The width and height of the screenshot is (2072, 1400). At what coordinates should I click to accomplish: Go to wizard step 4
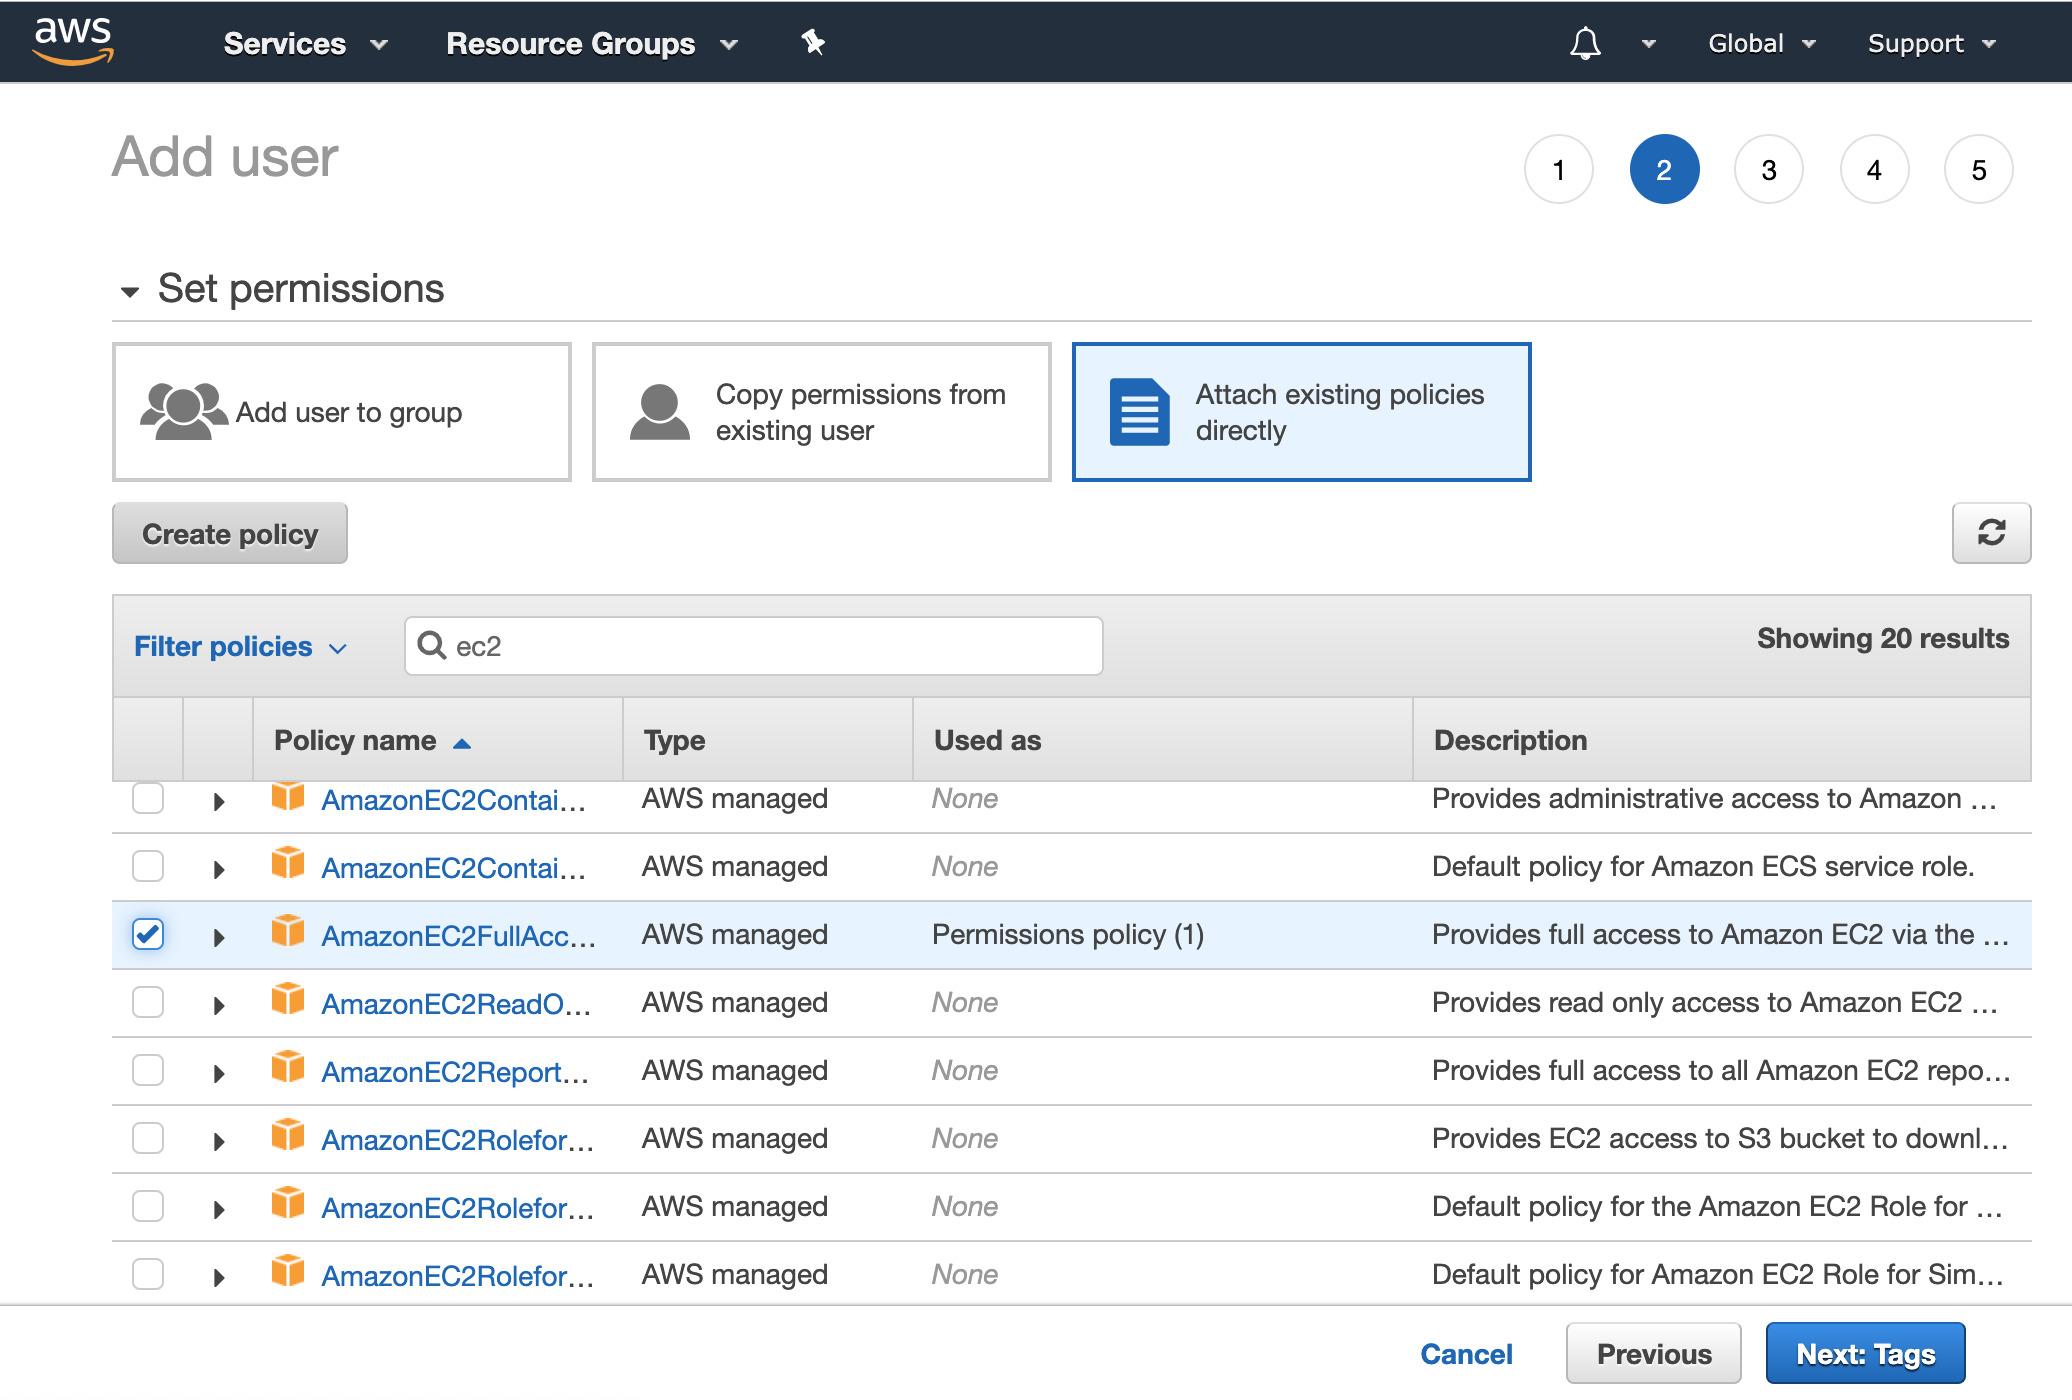(x=1874, y=169)
